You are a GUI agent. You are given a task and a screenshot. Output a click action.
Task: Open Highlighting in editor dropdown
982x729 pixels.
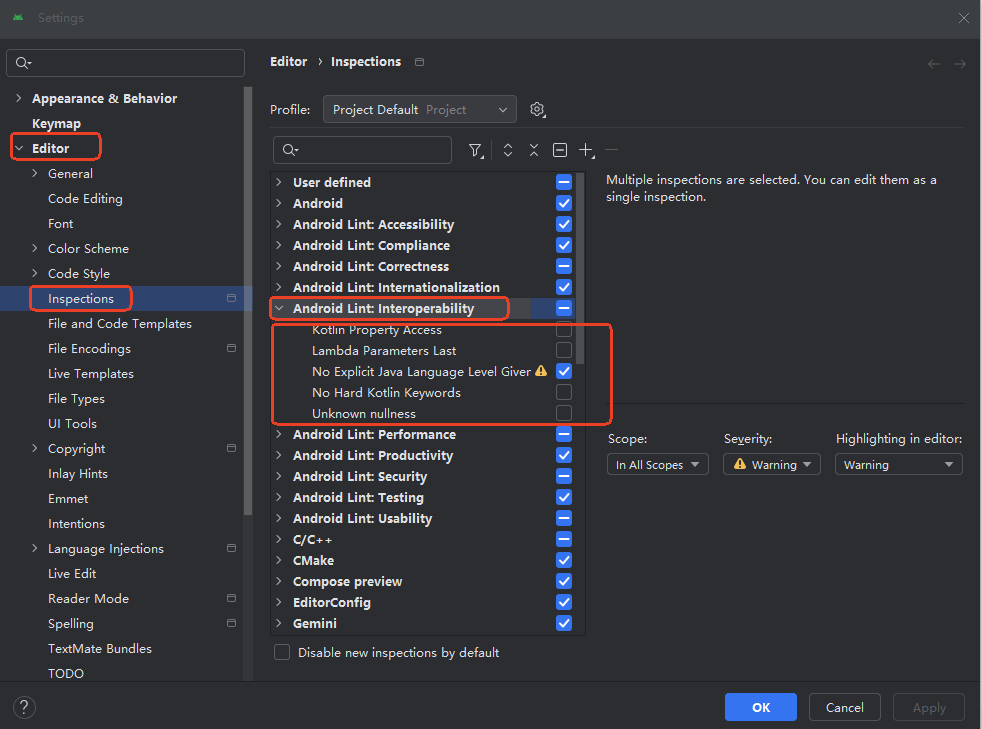point(899,465)
